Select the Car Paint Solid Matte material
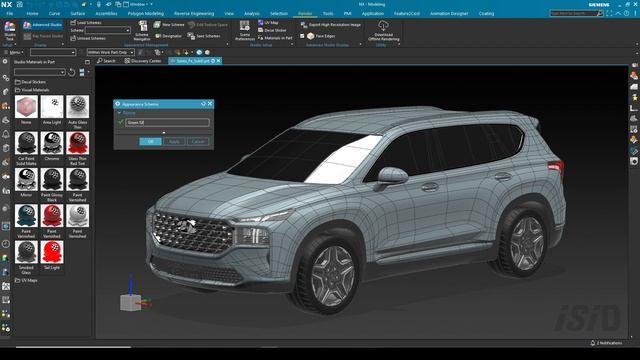 26,143
